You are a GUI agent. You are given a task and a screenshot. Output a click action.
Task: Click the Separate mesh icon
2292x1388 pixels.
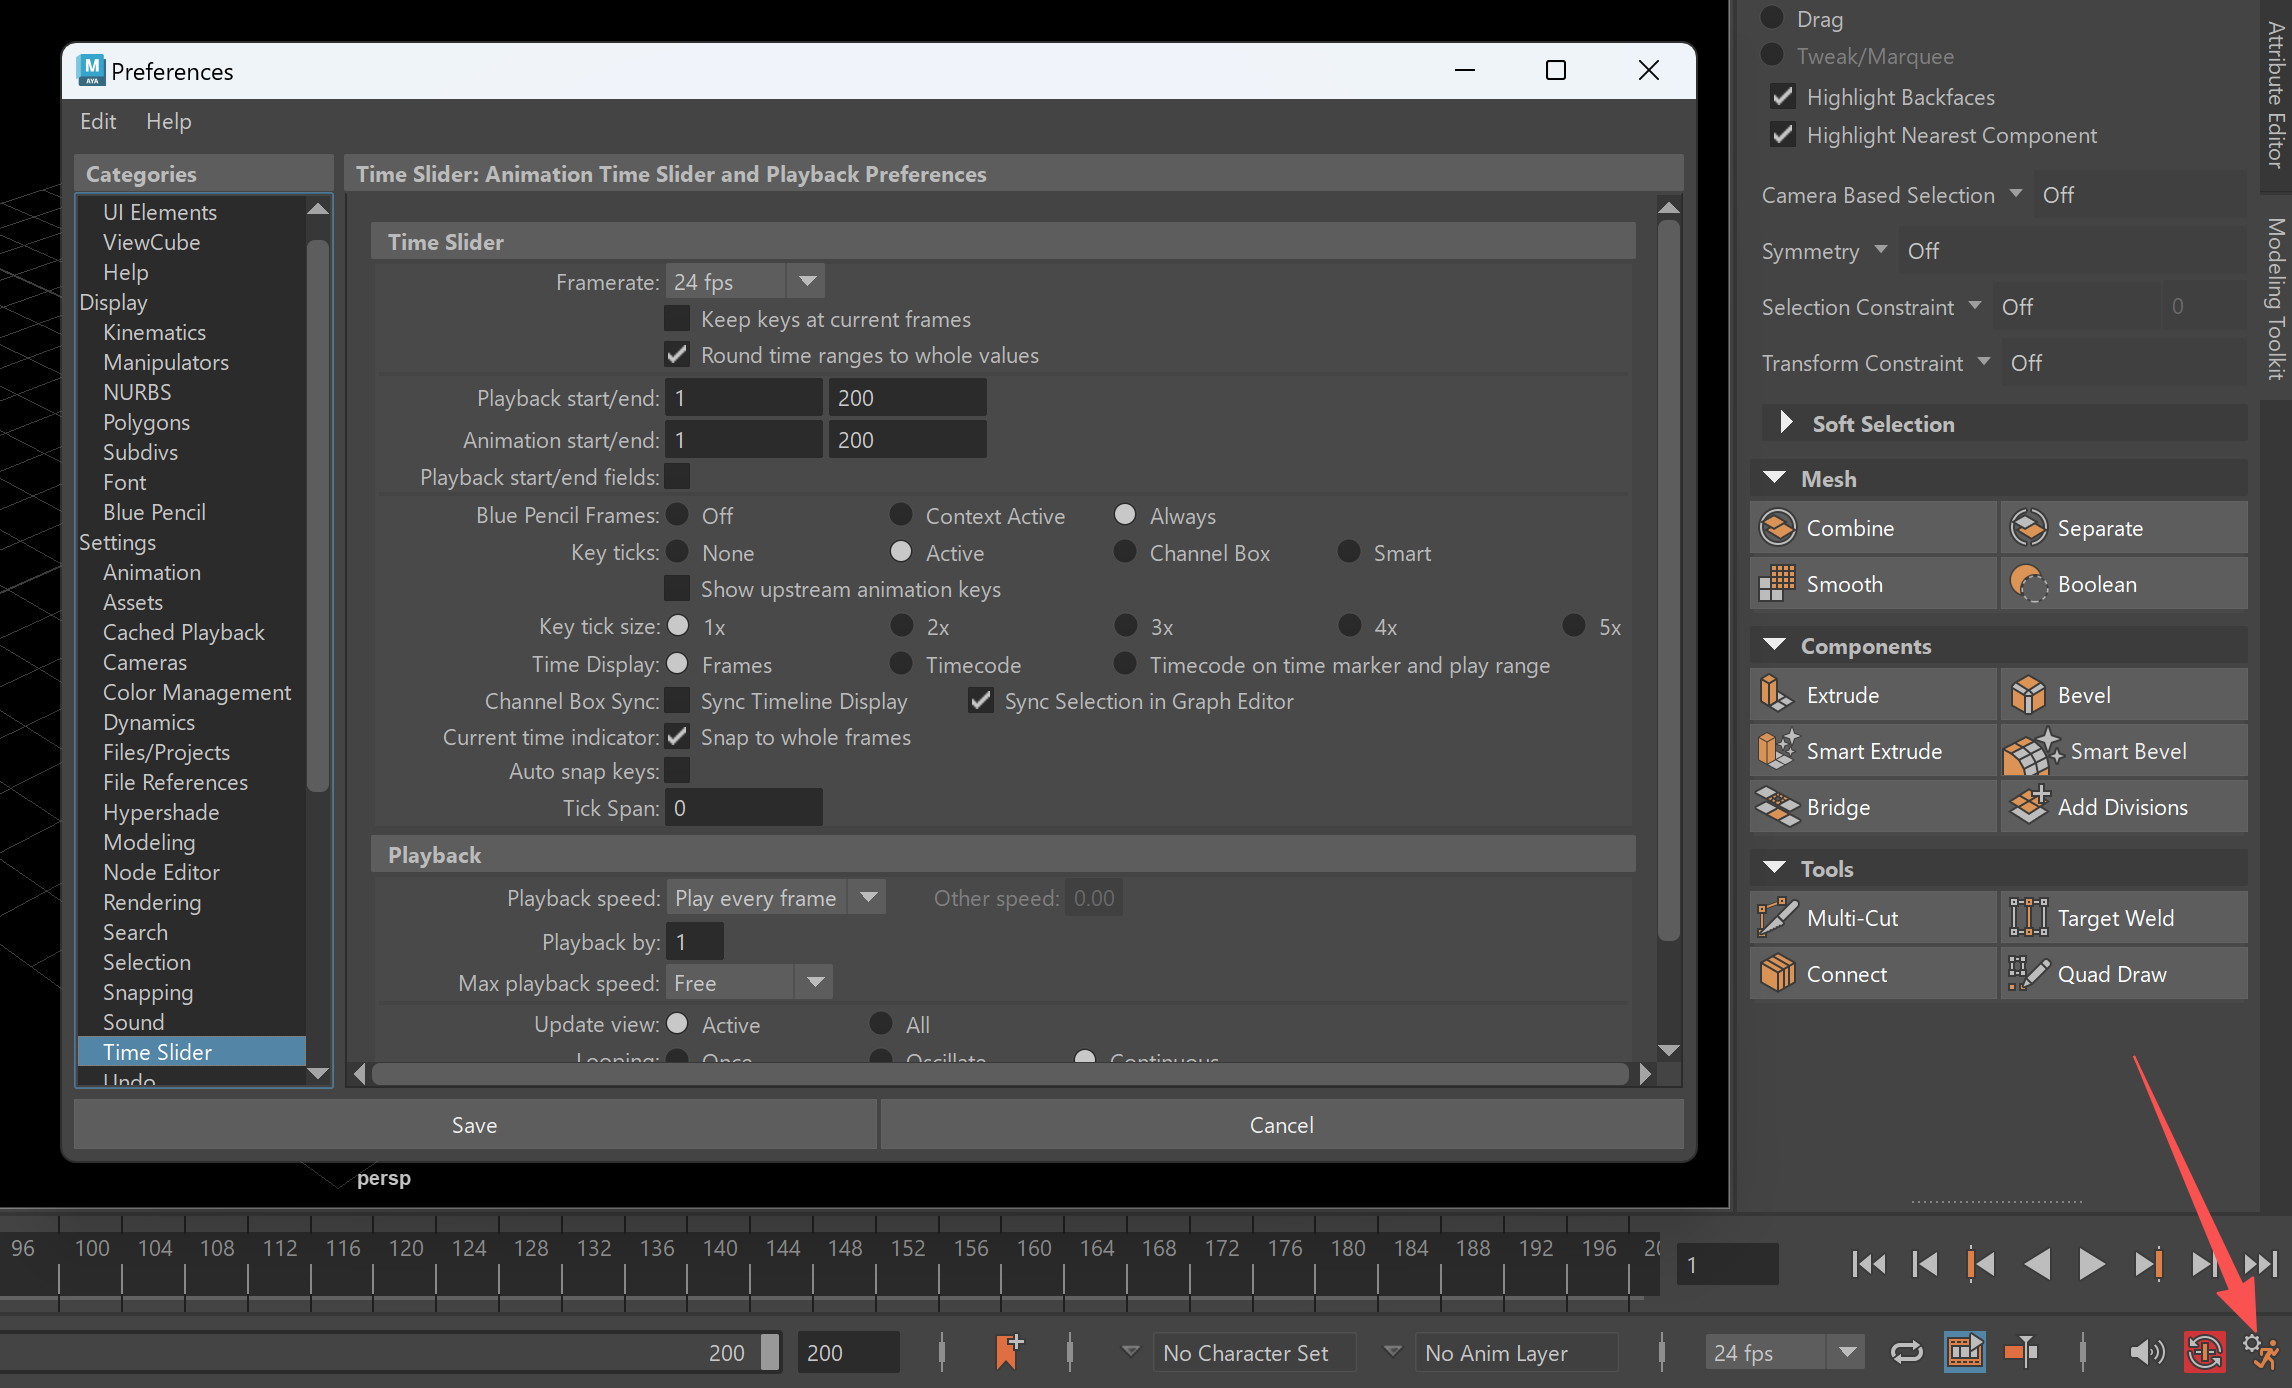pyautogui.click(x=2029, y=528)
